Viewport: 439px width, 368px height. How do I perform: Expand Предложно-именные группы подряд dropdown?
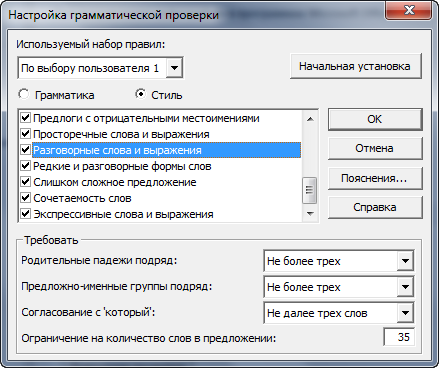coord(405,287)
